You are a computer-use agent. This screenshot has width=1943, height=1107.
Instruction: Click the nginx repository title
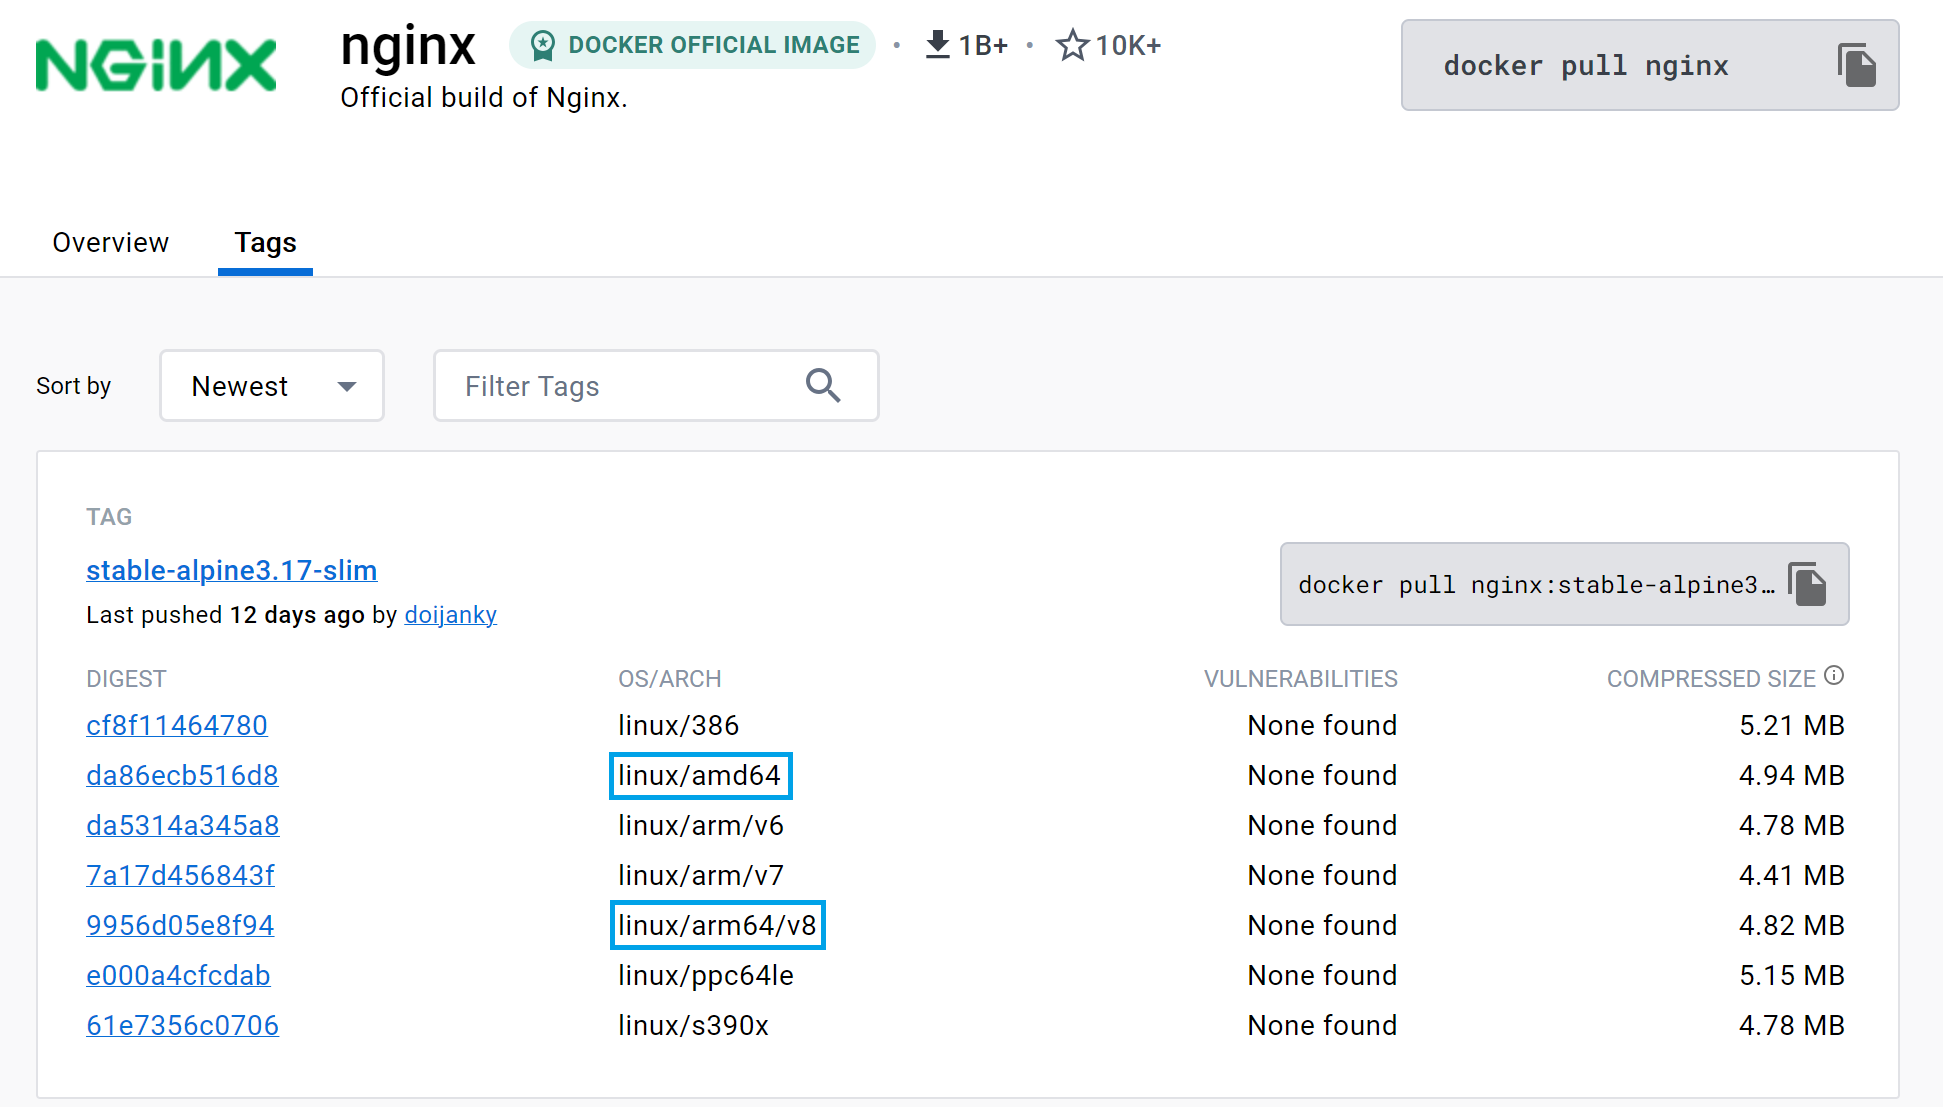(x=408, y=46)
